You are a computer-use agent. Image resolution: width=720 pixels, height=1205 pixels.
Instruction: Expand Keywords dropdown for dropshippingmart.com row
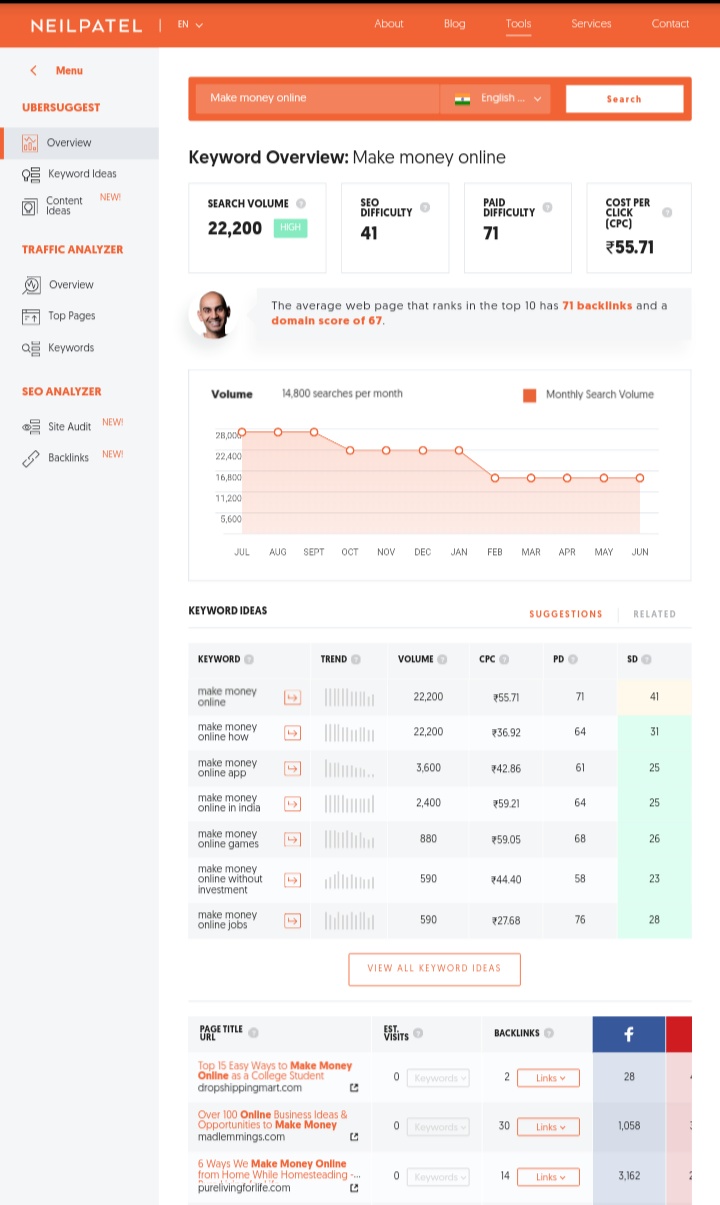point(437,1078)
